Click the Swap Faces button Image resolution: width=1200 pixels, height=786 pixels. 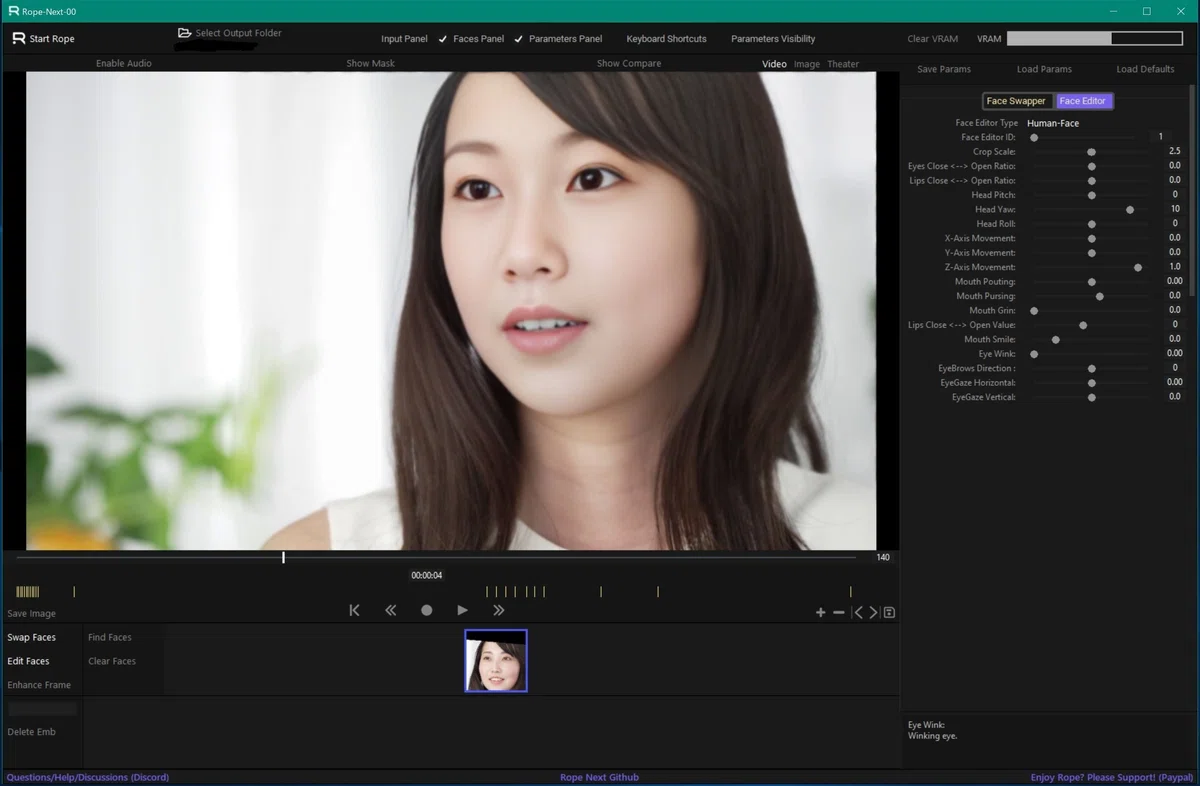tap(31, 637)
